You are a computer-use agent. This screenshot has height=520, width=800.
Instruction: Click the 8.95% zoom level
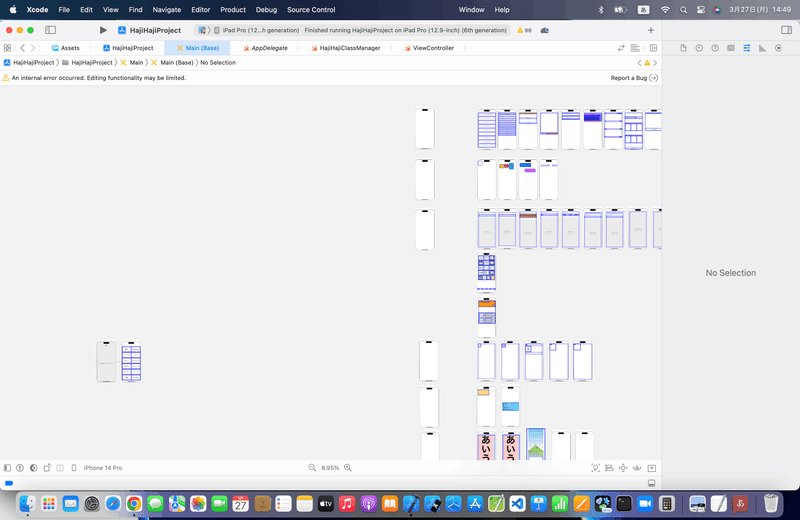tap(330, 468)
